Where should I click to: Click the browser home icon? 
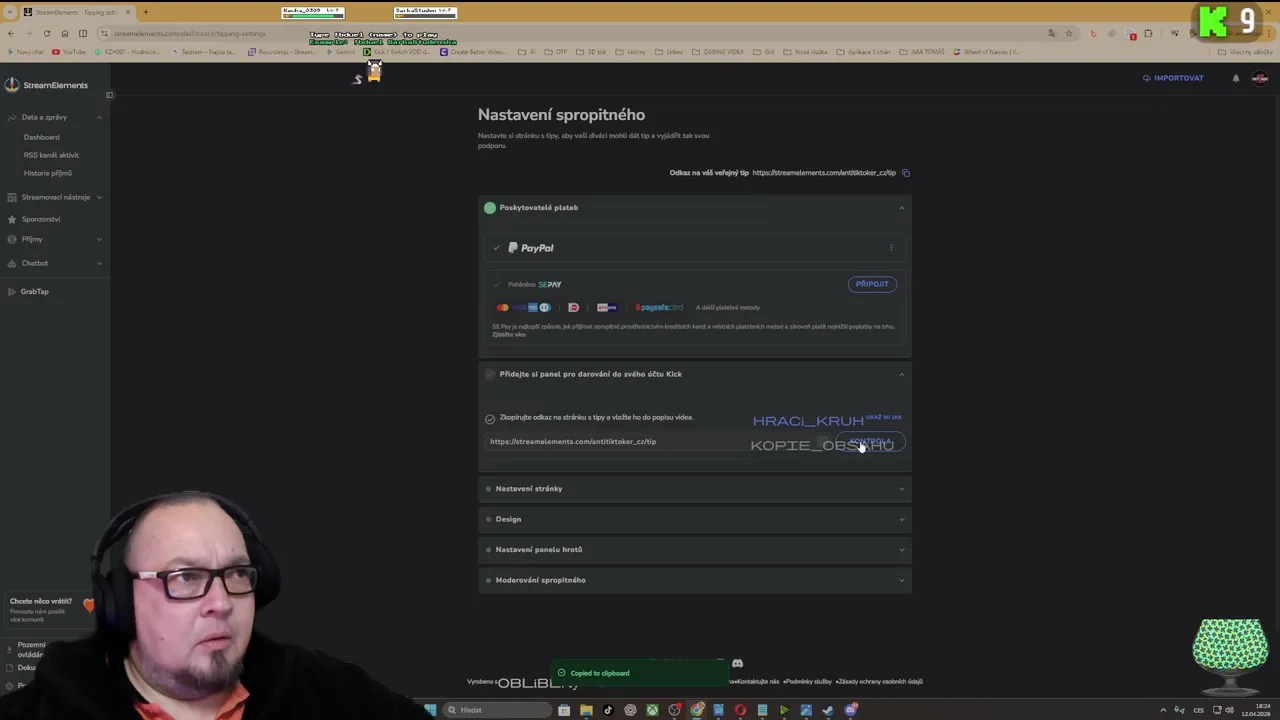(x=65, y=33)
